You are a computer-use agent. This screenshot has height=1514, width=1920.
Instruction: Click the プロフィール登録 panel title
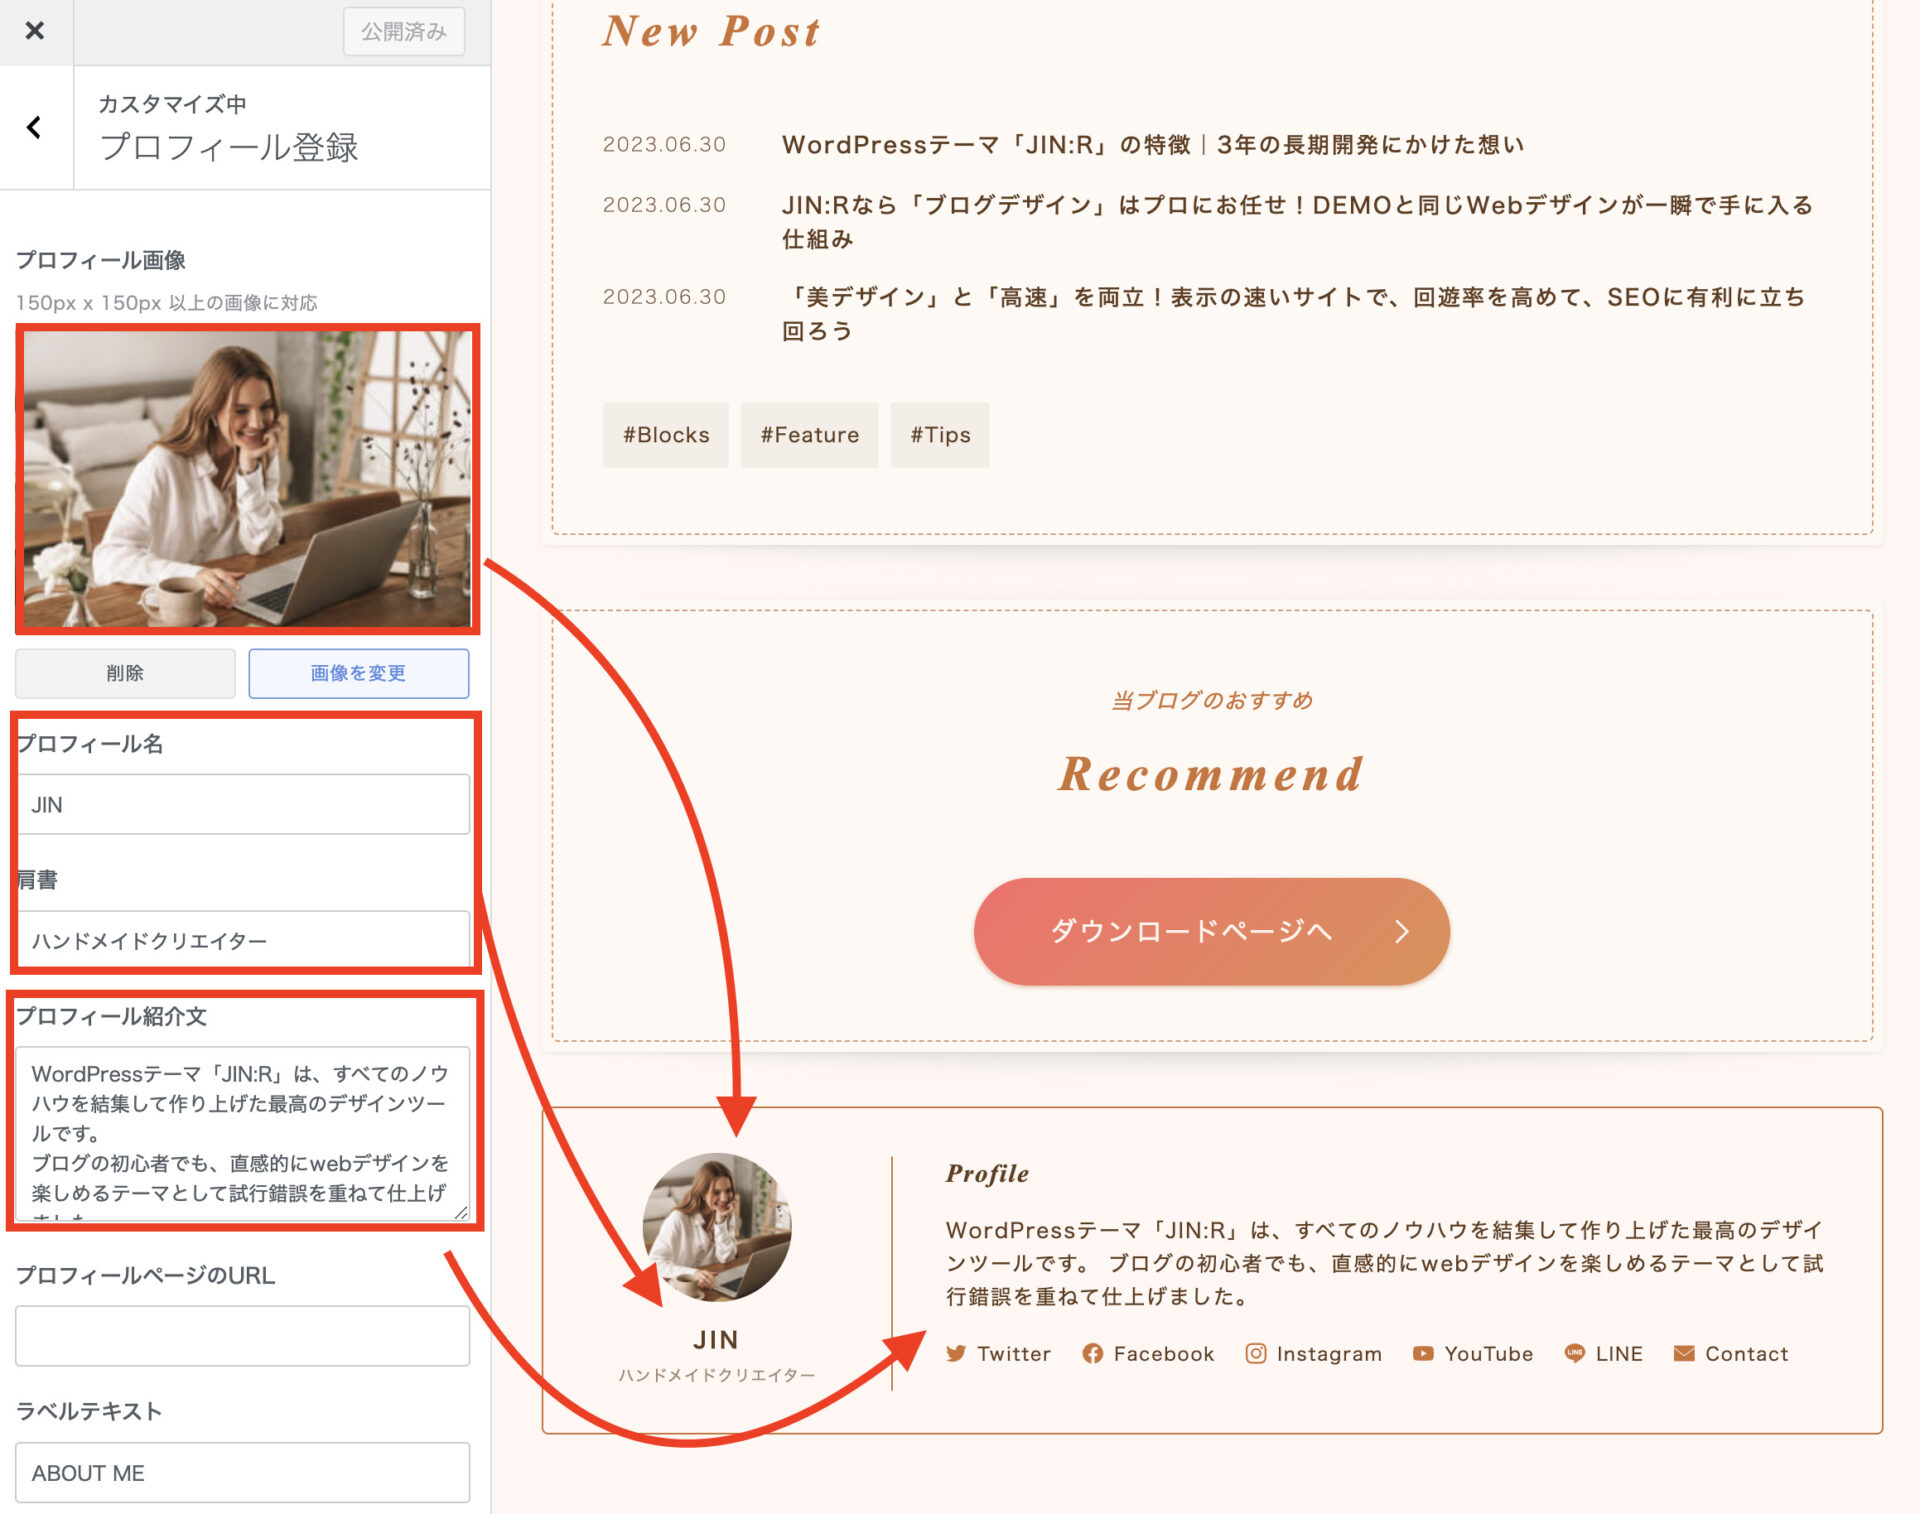point(229,147)
